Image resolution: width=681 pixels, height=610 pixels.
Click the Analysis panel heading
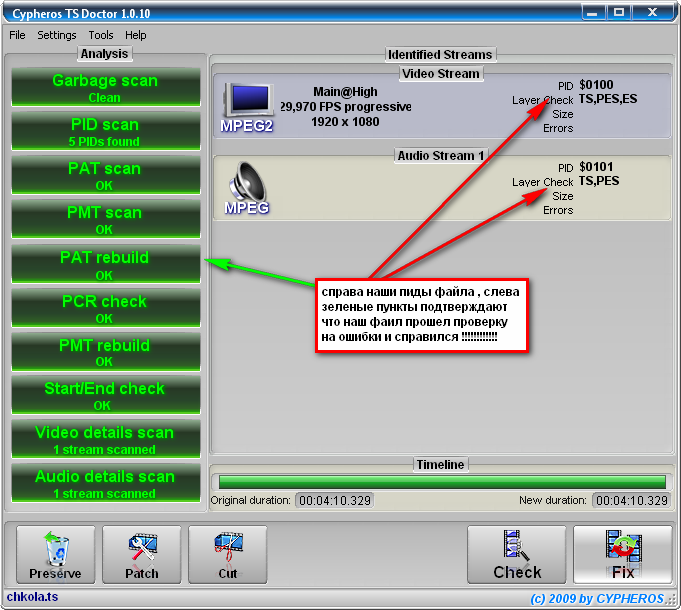(104, 54)
